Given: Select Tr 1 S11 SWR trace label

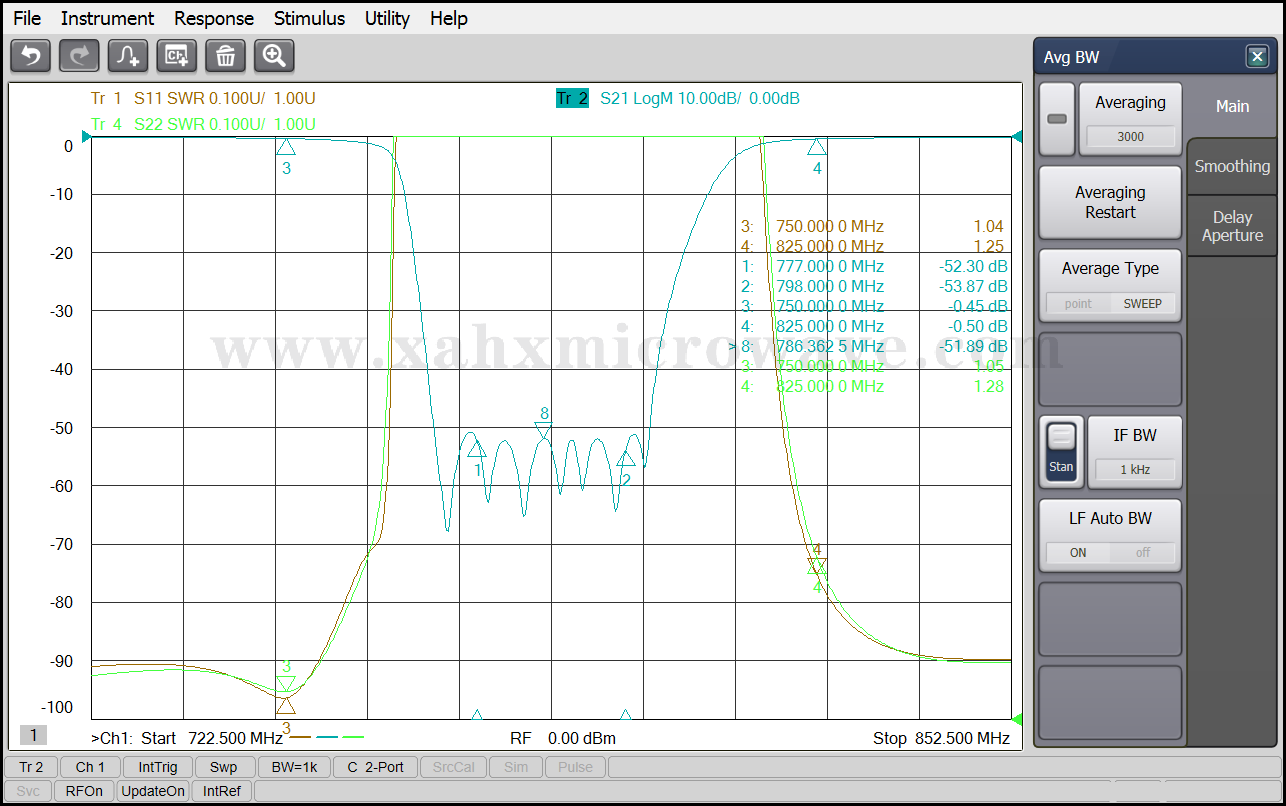Looking at the screenshot, I should [x=203, y=98].
